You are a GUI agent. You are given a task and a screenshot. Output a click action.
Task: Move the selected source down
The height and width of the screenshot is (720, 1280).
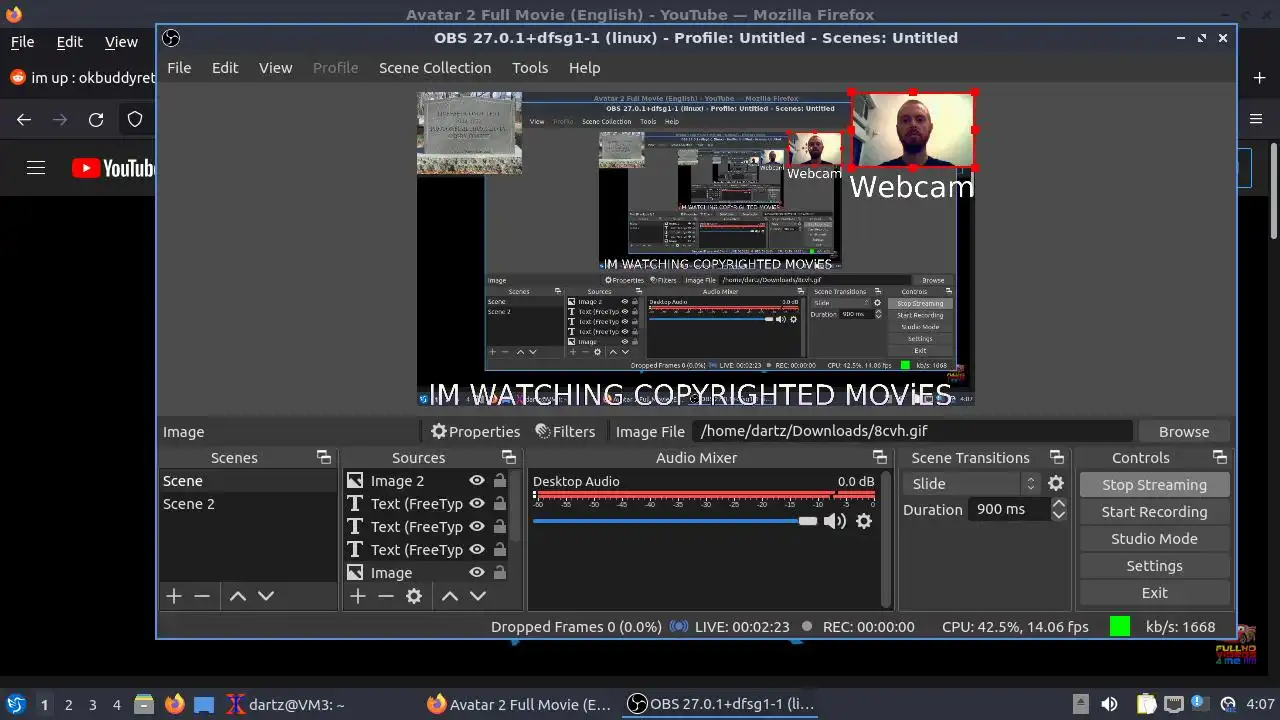478,596
